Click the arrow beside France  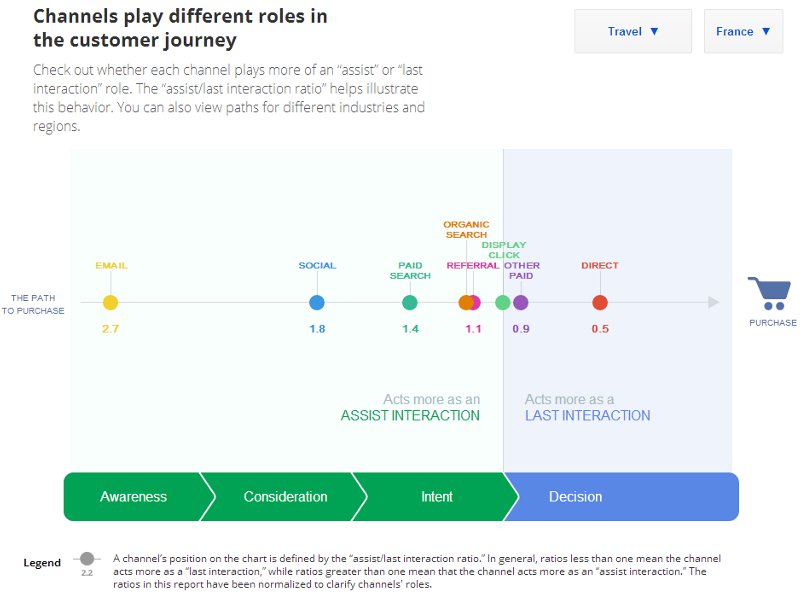766,31
